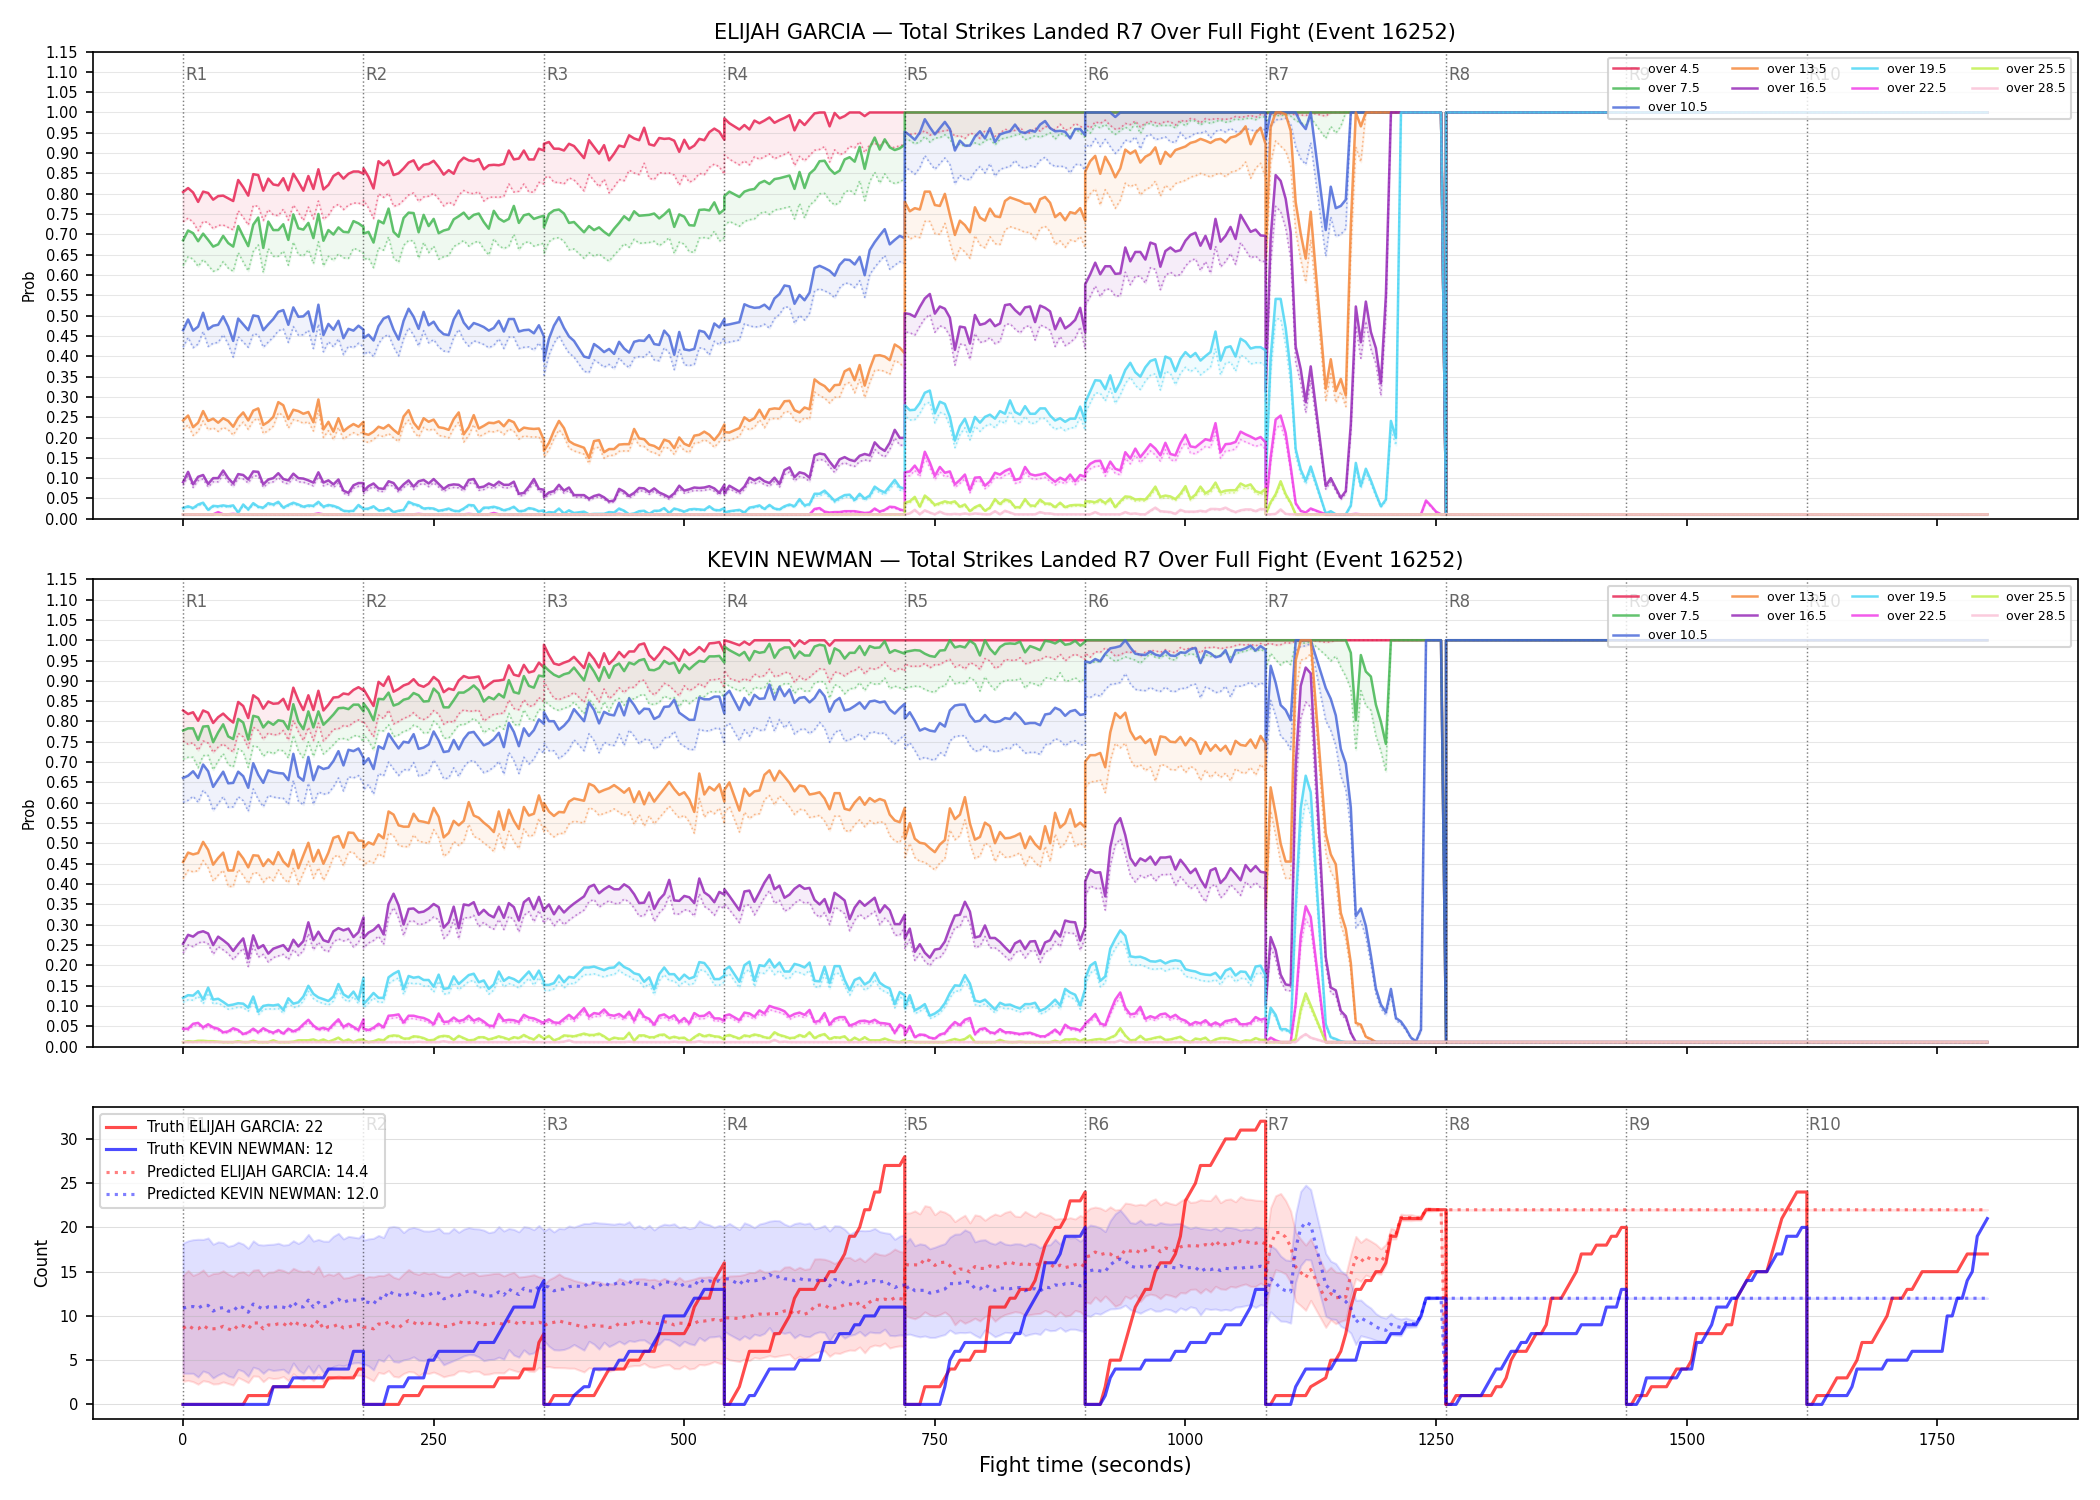Image resolution: width=2100 pixels, height=1500 pixels.
Task: Click the Elijah Garcia chart title
Action: coord(1084,32)
